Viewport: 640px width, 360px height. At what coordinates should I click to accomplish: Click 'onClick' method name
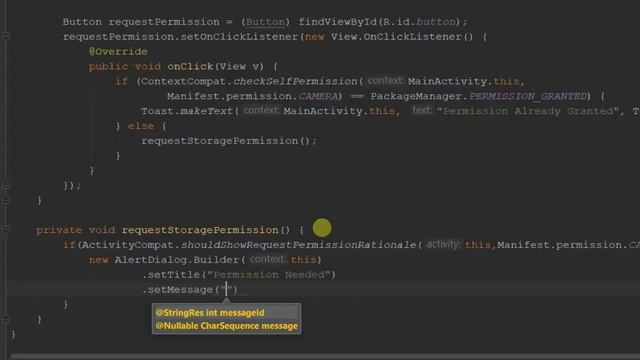click(x=190, y=67)
